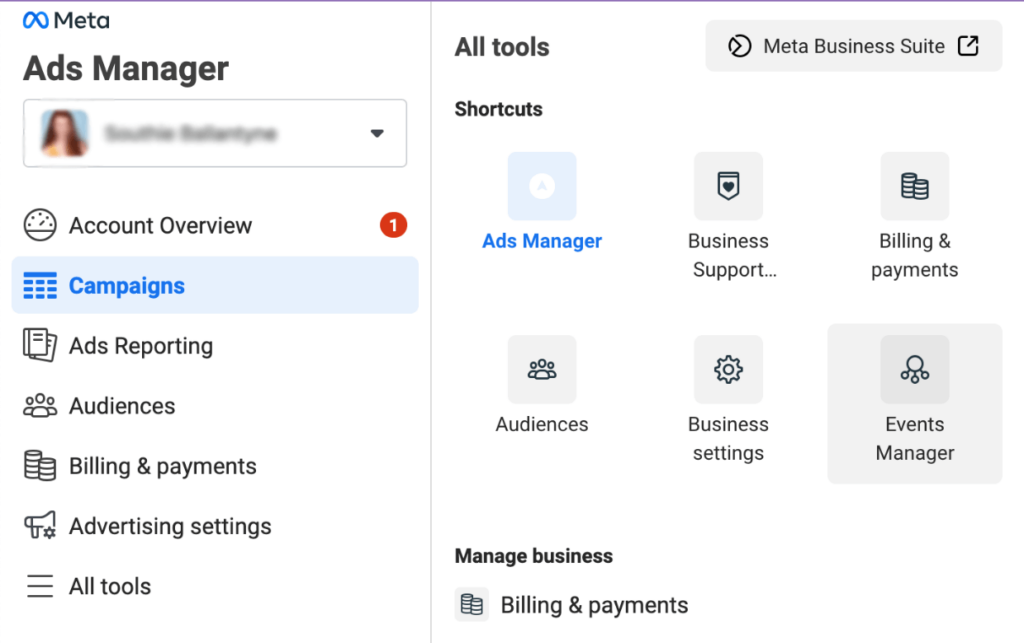The width and height of the screenshot is (1024, 643).
Task: Select All tools sidebar label
Action: coord(110,586)
